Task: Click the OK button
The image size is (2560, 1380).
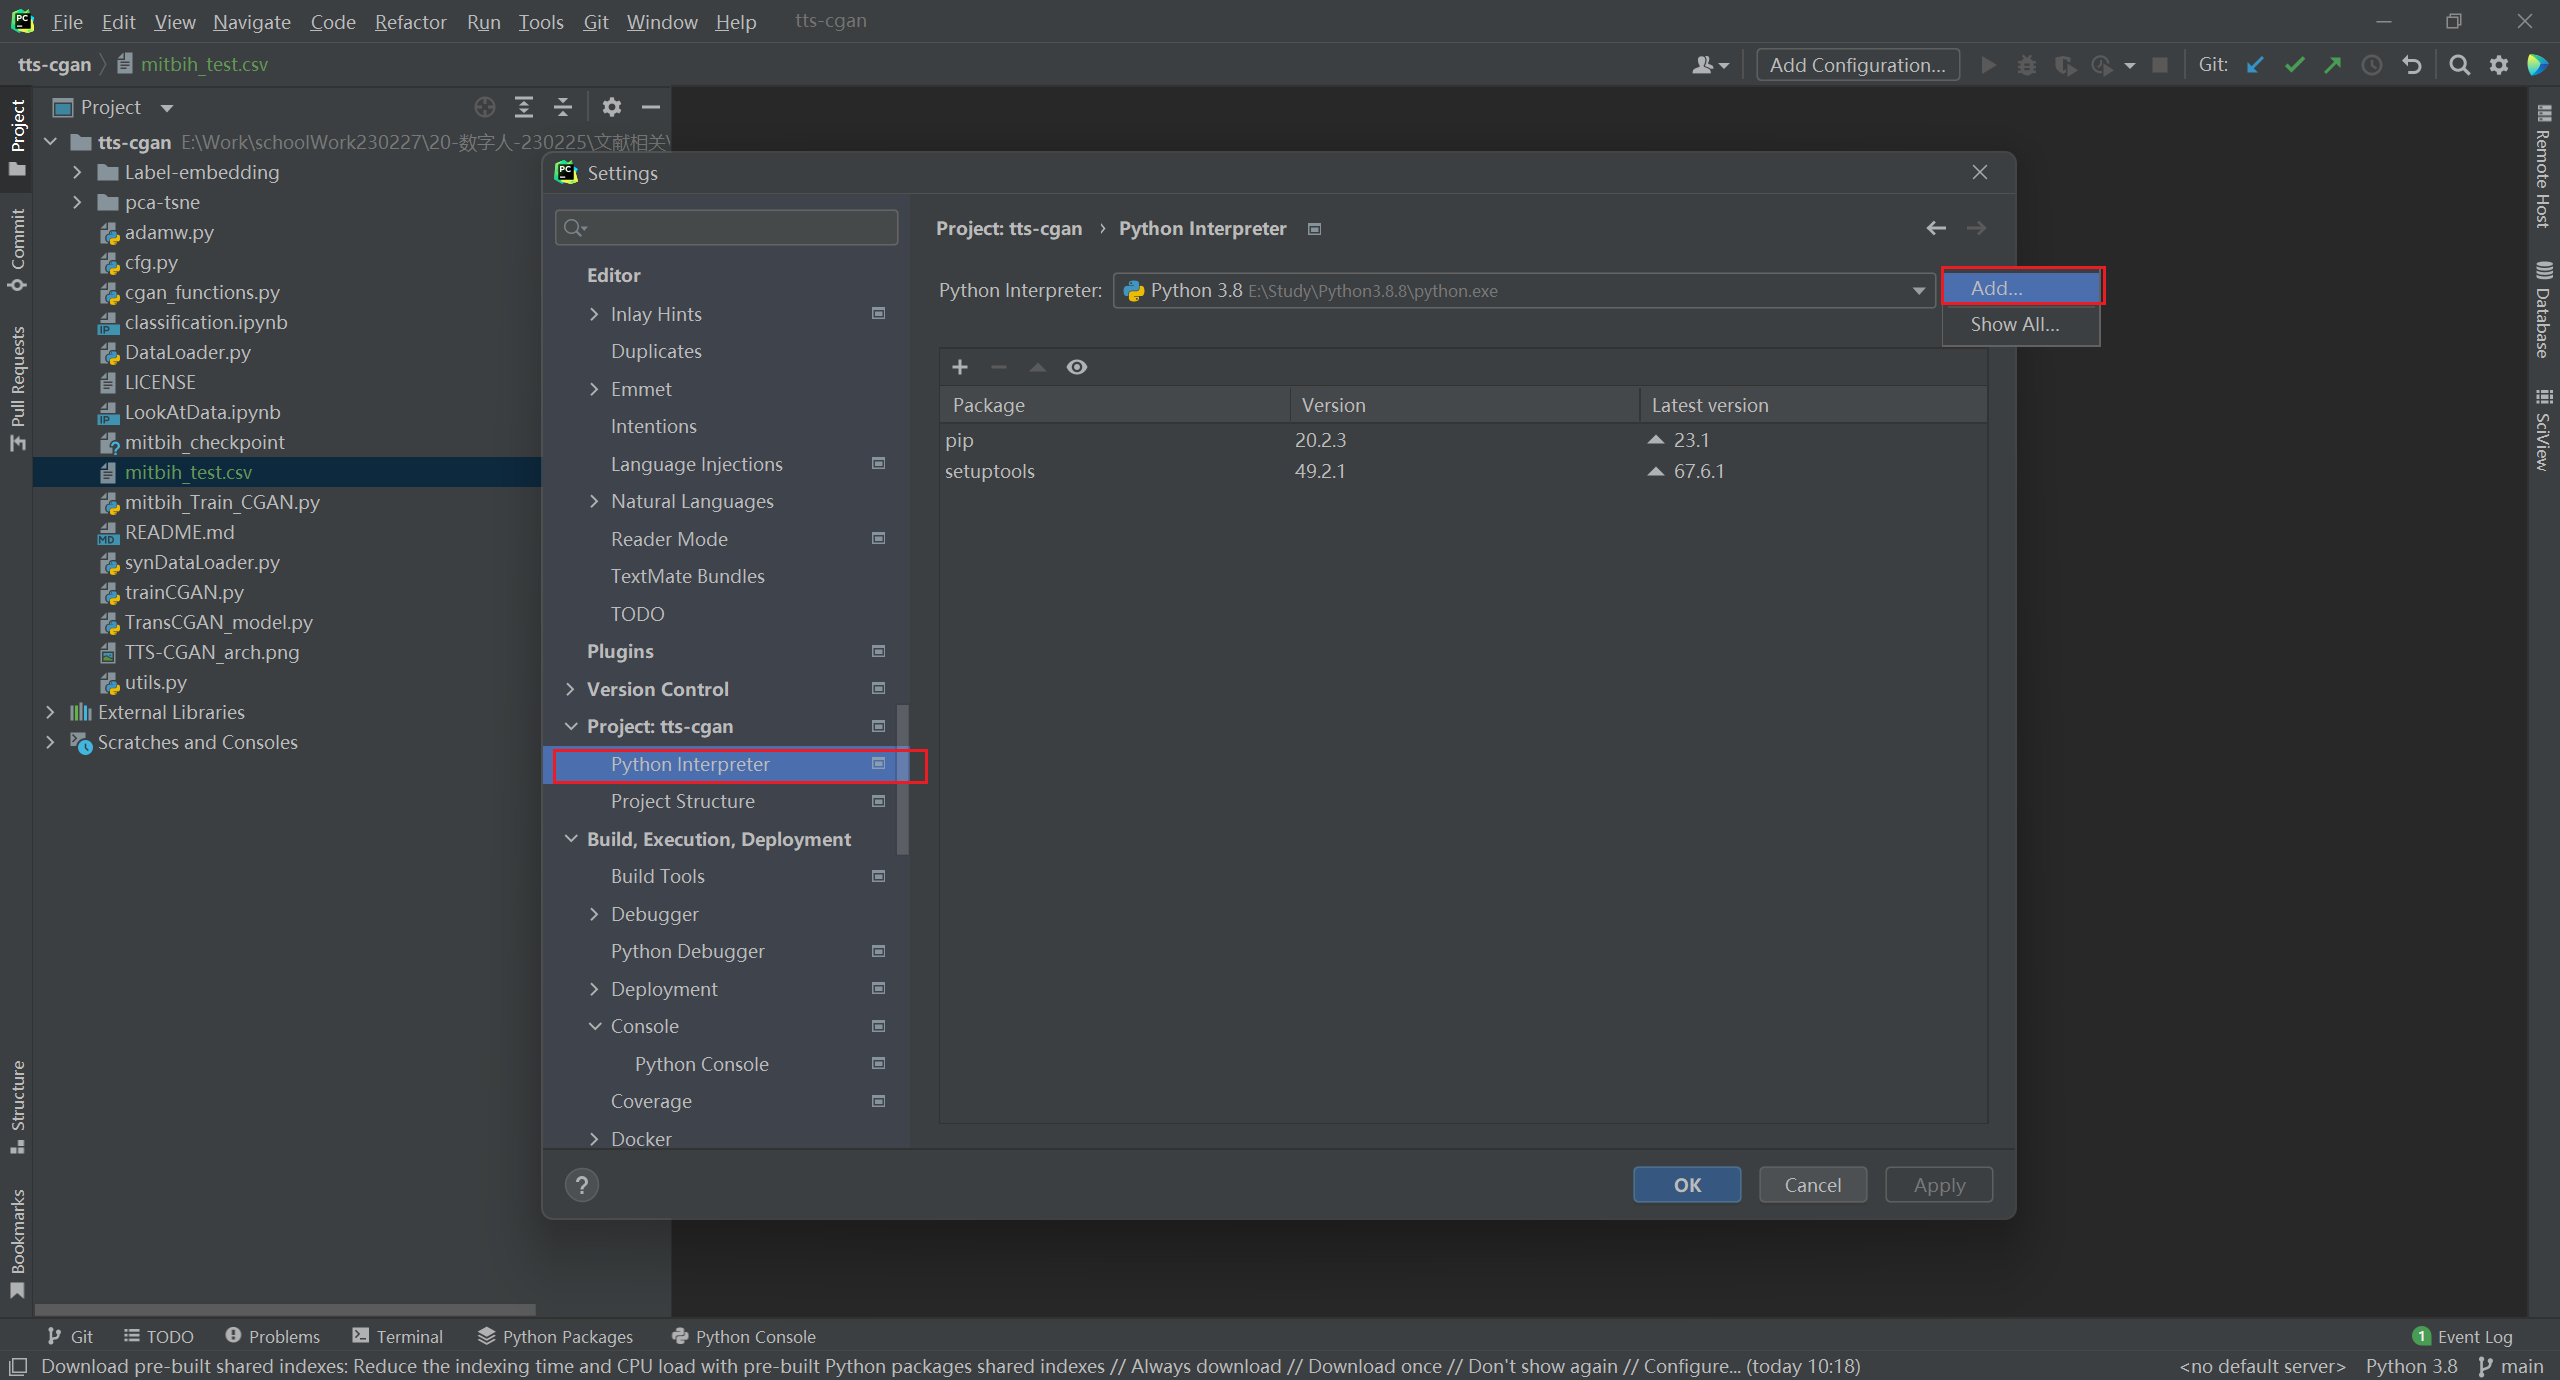Action: 1687,1185
